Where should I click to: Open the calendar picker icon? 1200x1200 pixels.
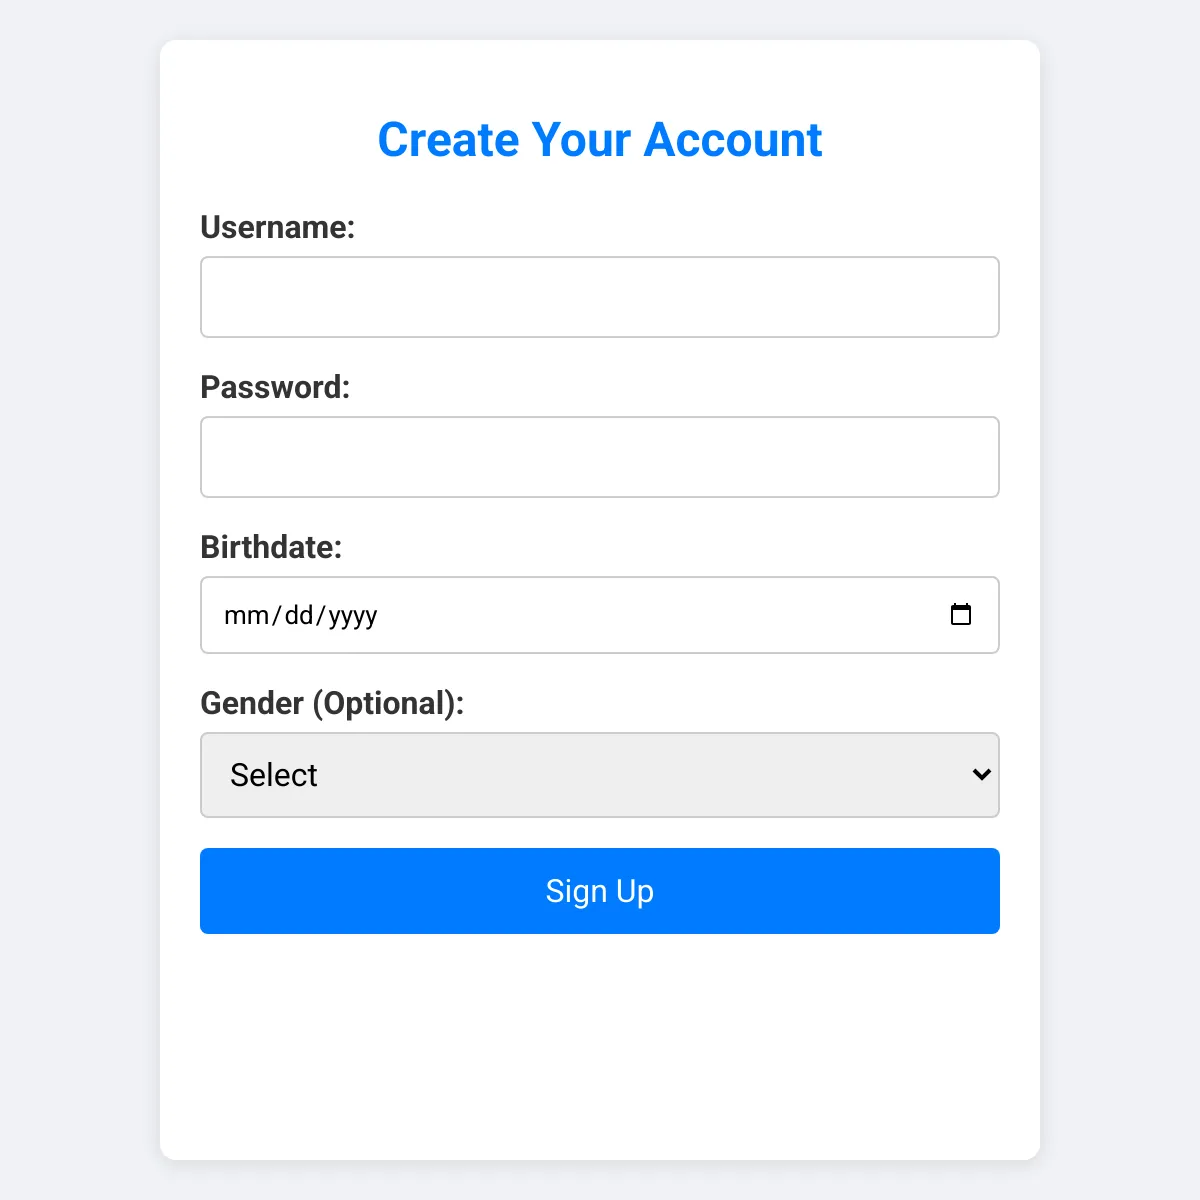pyautogui.click(x=960, y=615)
